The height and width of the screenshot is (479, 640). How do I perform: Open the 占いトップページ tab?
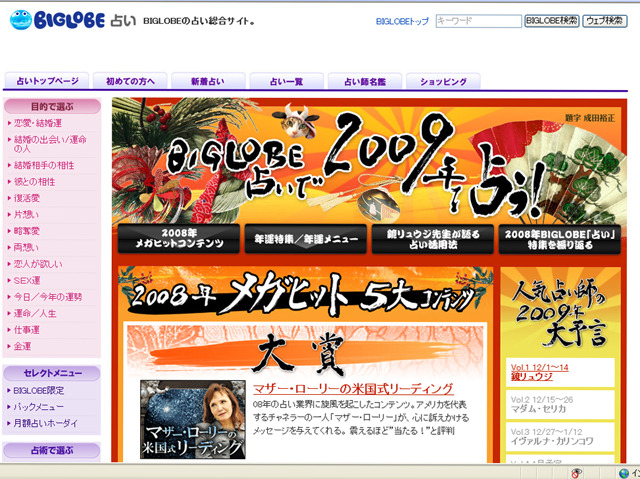(x=47, y=81)
